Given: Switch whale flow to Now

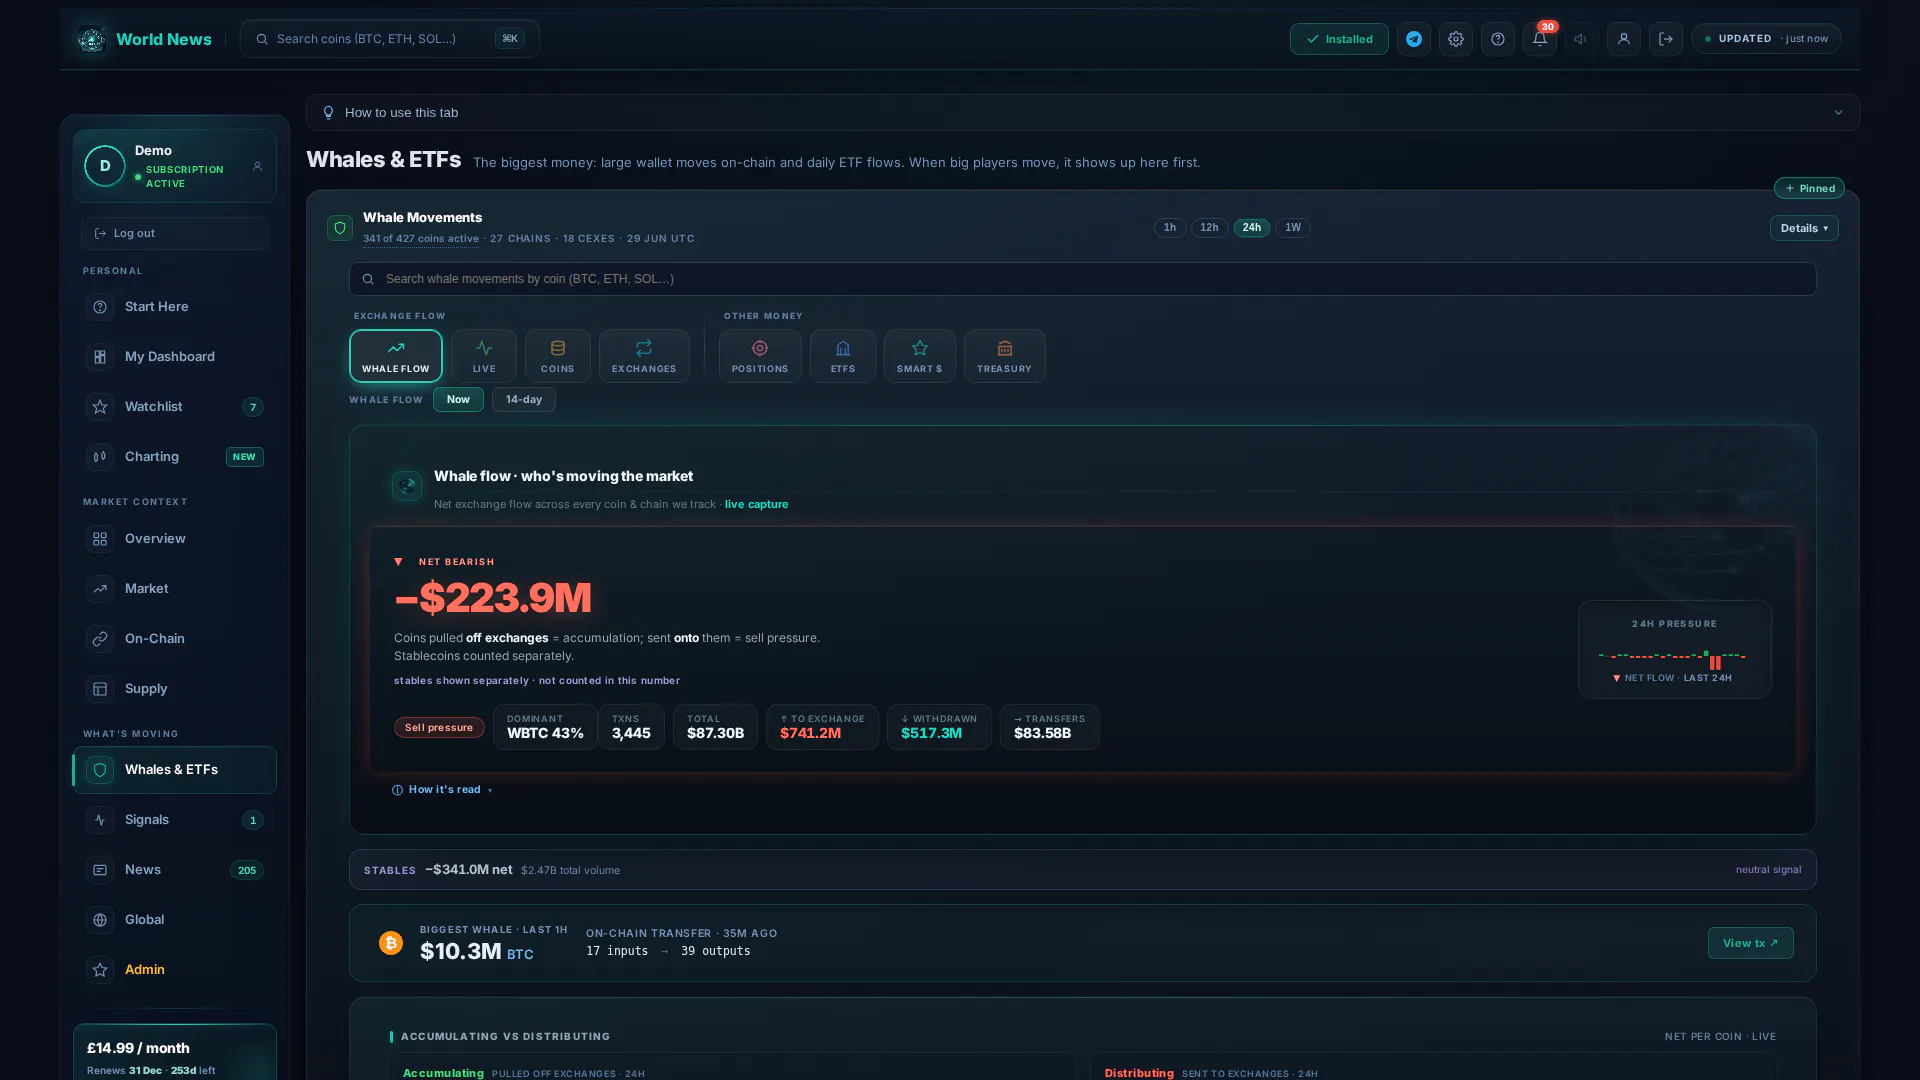Looking at the screenshot, I should (x=458, y=400).
